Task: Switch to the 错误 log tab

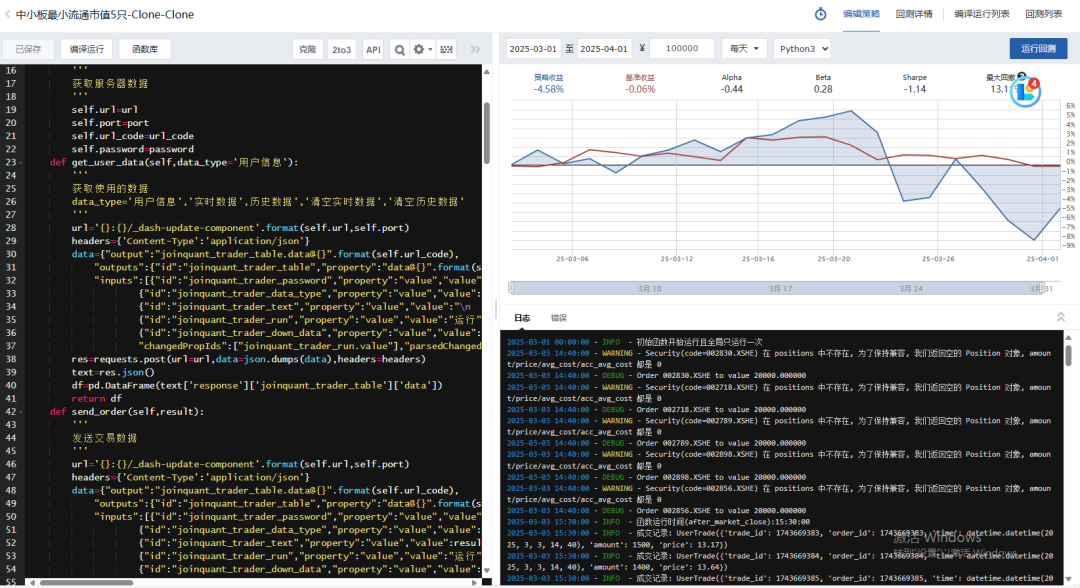Action: tap(559, 318)
